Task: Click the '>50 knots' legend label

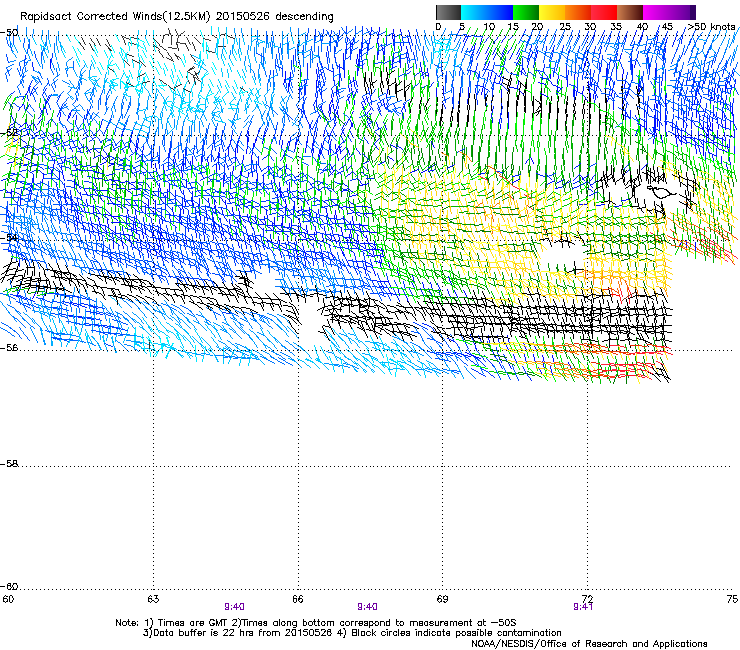Action: 711,27
